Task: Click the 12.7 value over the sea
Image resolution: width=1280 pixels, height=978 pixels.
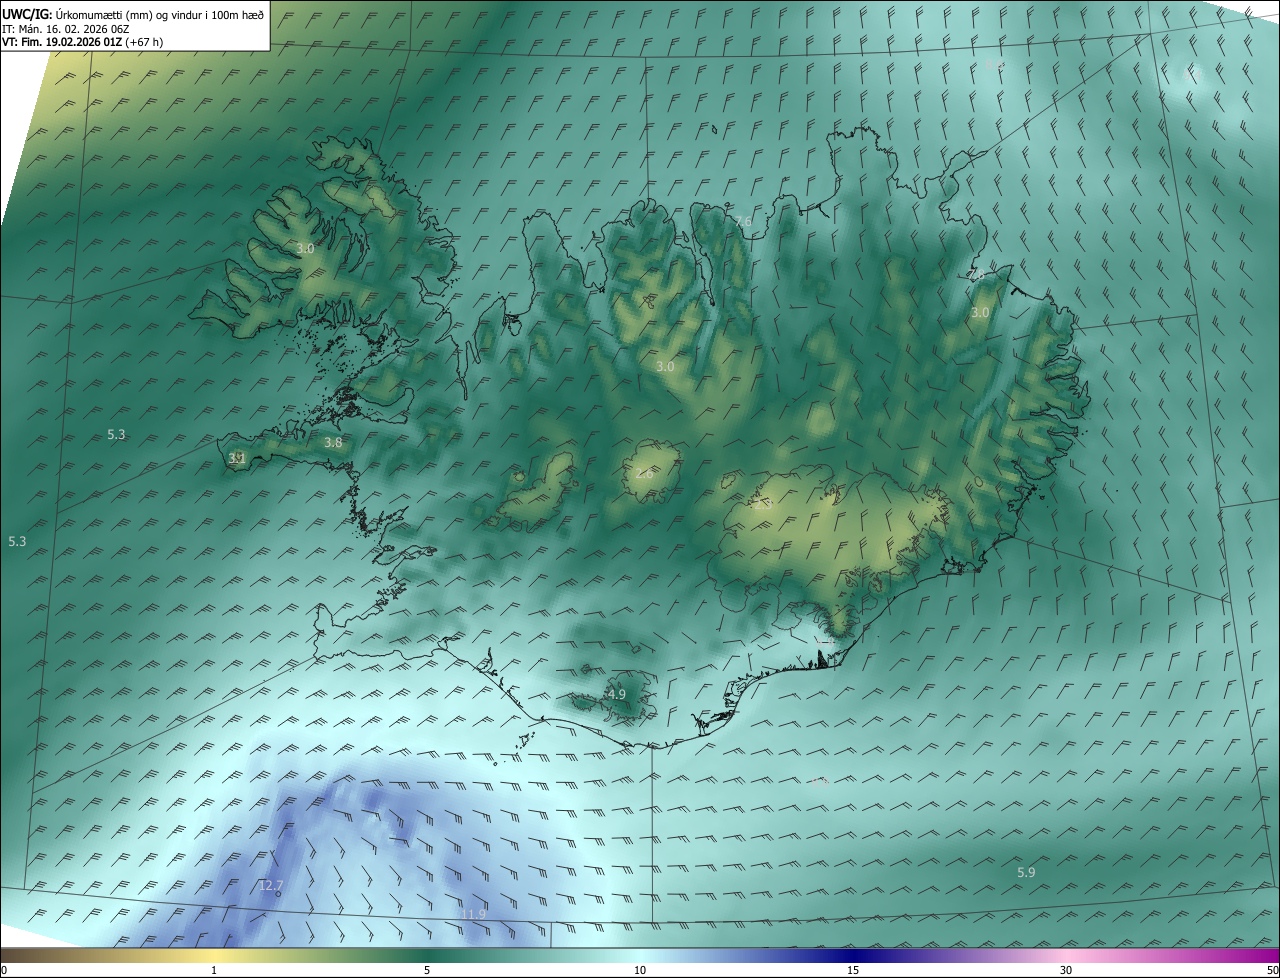Action: coord(271,886)
